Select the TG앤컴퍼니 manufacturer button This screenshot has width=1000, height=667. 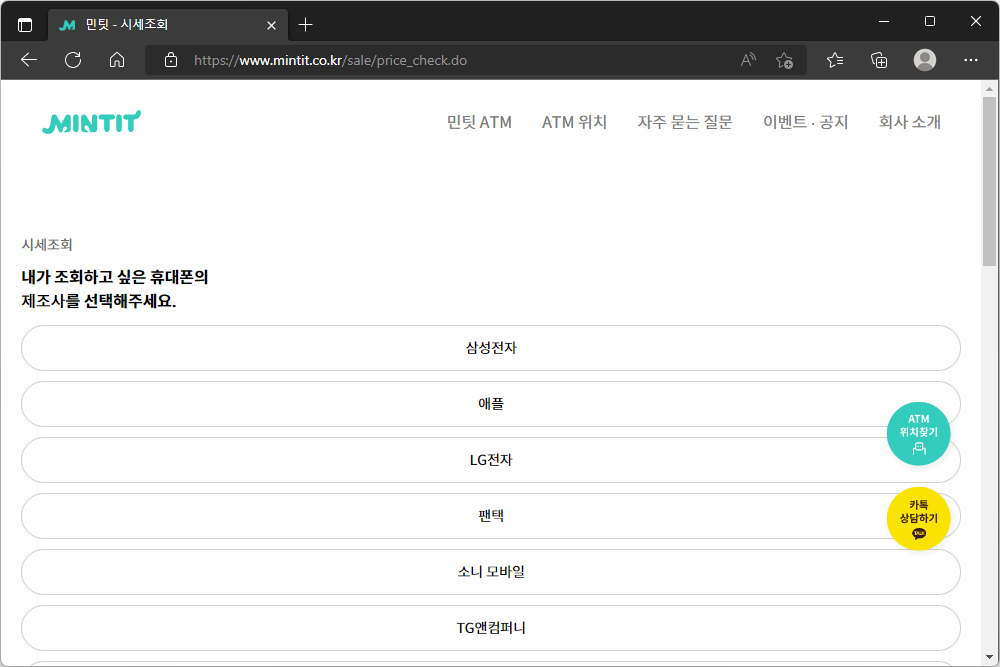490,628
